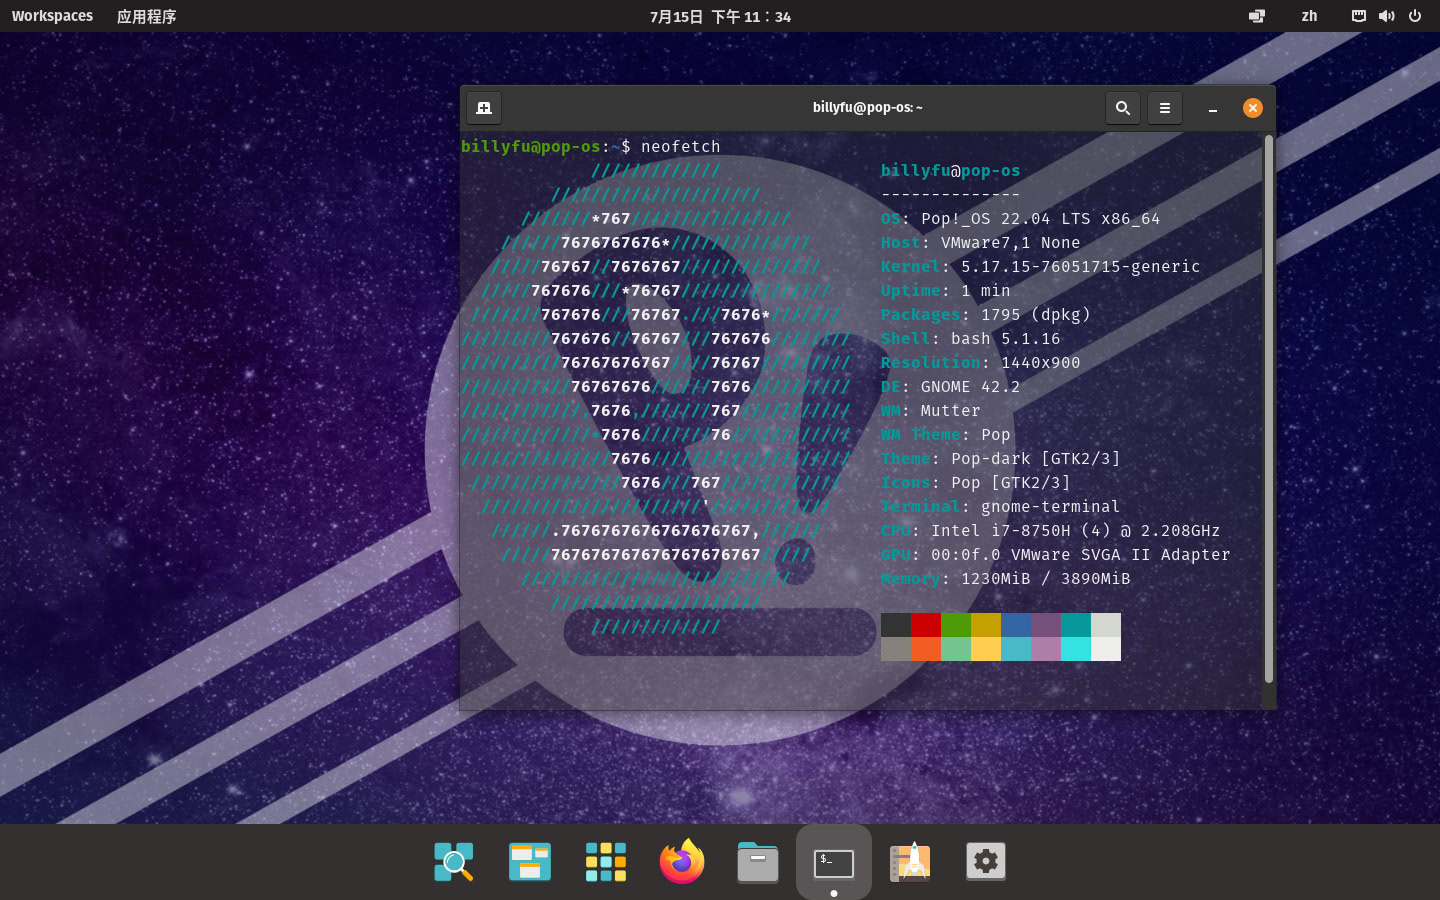Click the volume speaker icon

pyautogui.click(x=1387, y=16)
